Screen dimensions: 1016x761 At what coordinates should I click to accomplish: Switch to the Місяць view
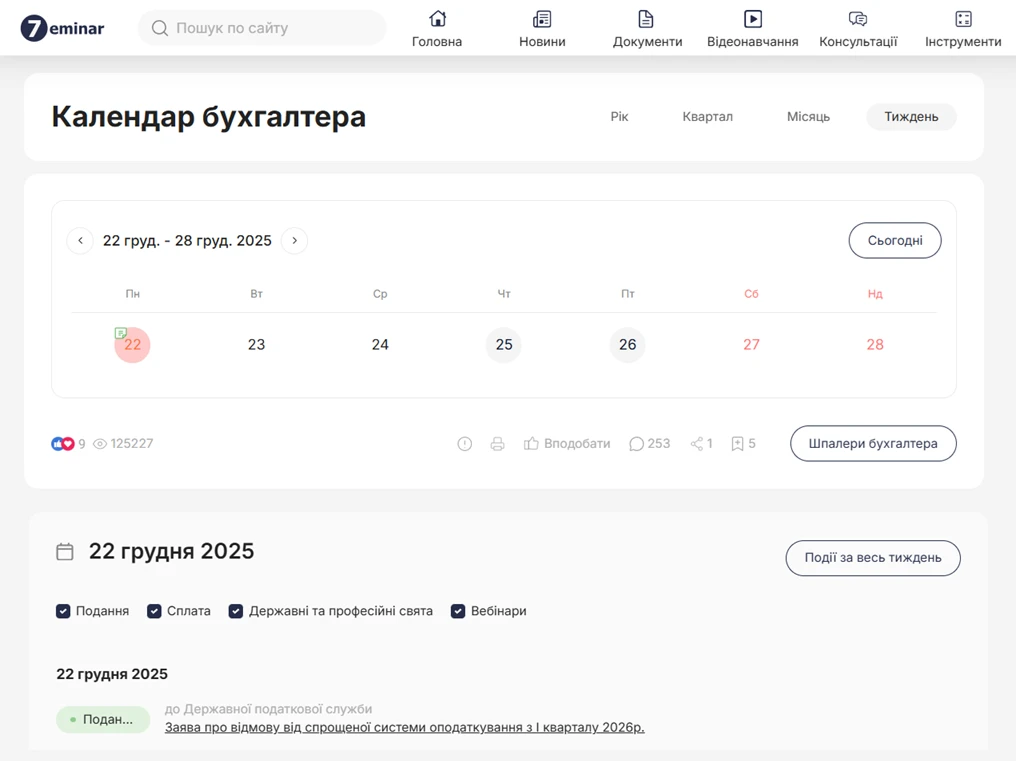click(x=808, y=117)
